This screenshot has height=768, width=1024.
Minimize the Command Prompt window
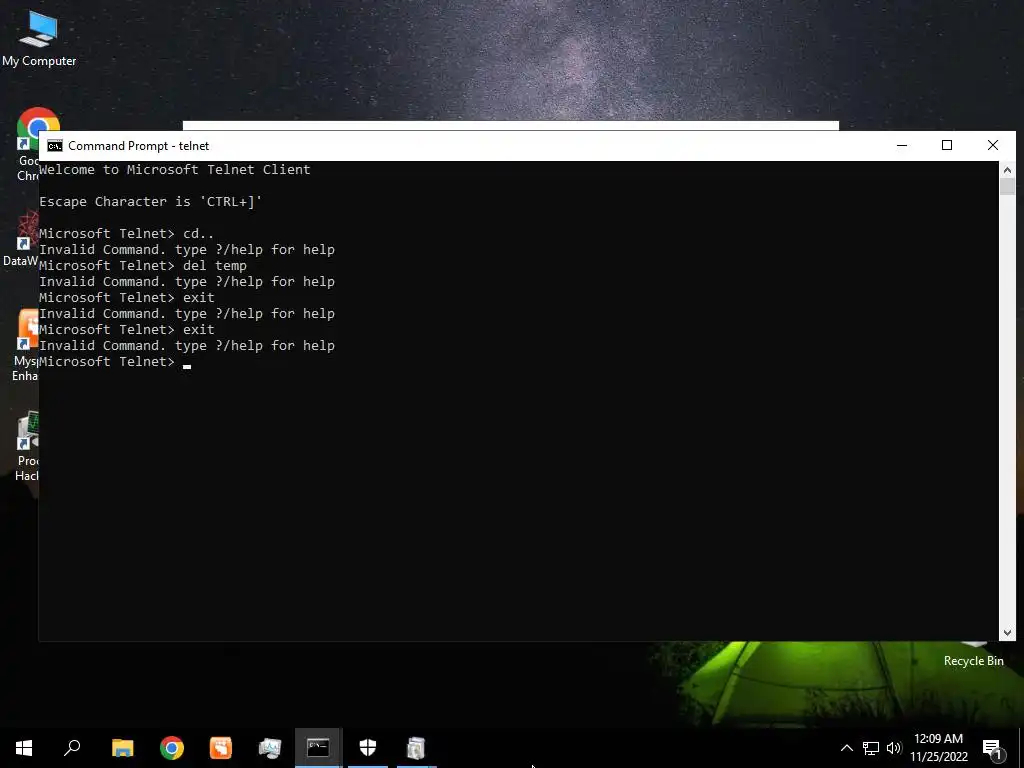[x=902, y=145]
